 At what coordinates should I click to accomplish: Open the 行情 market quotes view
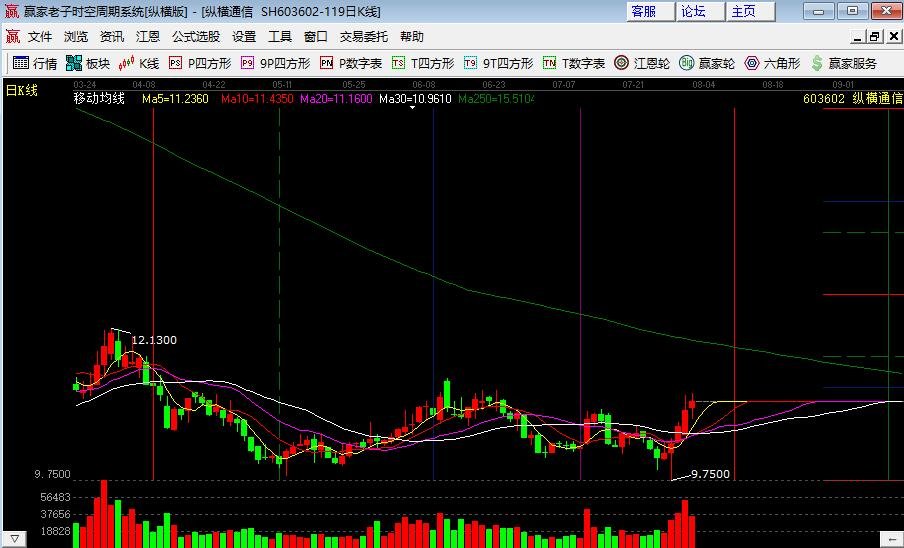pos(35,63)
